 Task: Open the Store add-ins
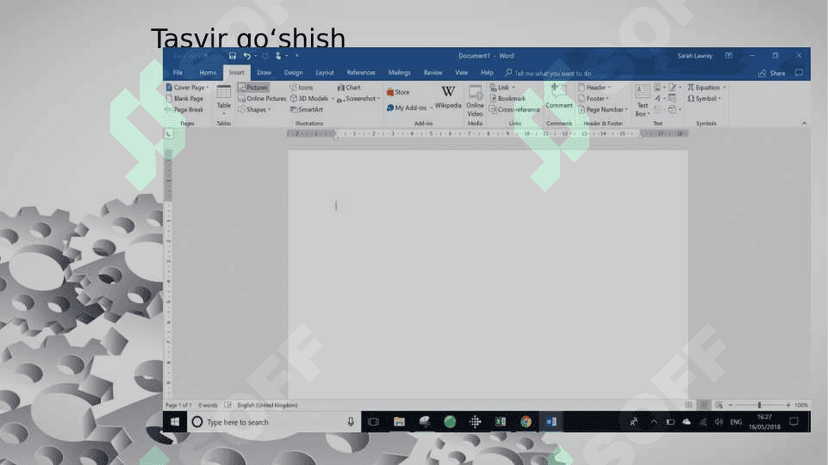399,92
